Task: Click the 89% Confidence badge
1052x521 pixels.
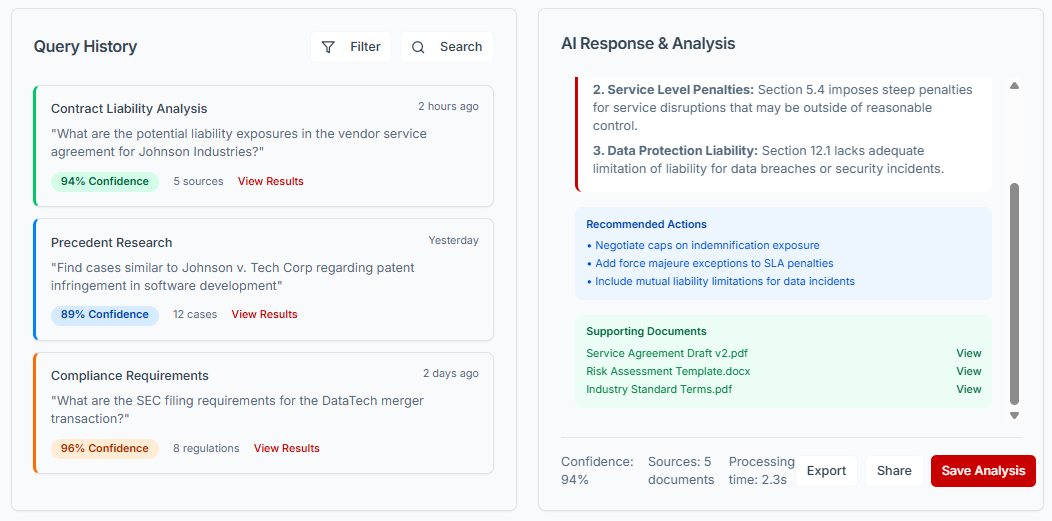Action: pos(105,315)
